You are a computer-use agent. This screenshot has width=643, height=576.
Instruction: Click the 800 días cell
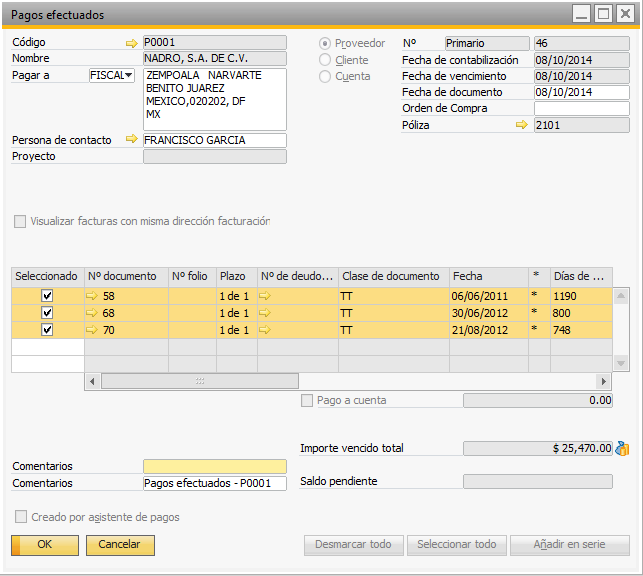[581, 313]
